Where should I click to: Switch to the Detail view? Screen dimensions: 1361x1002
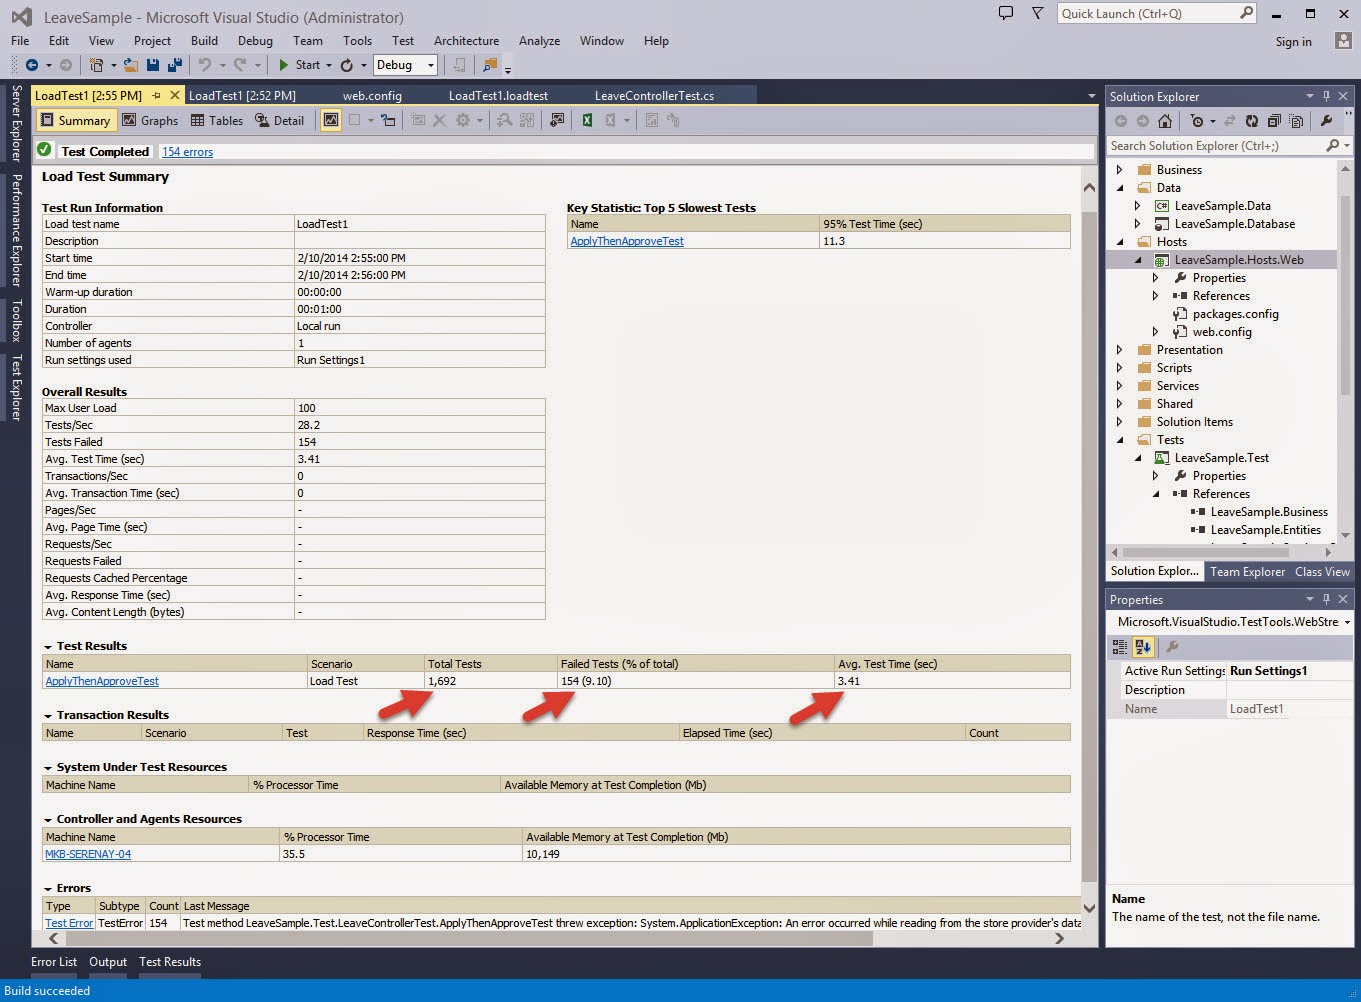tap(279, 120)
